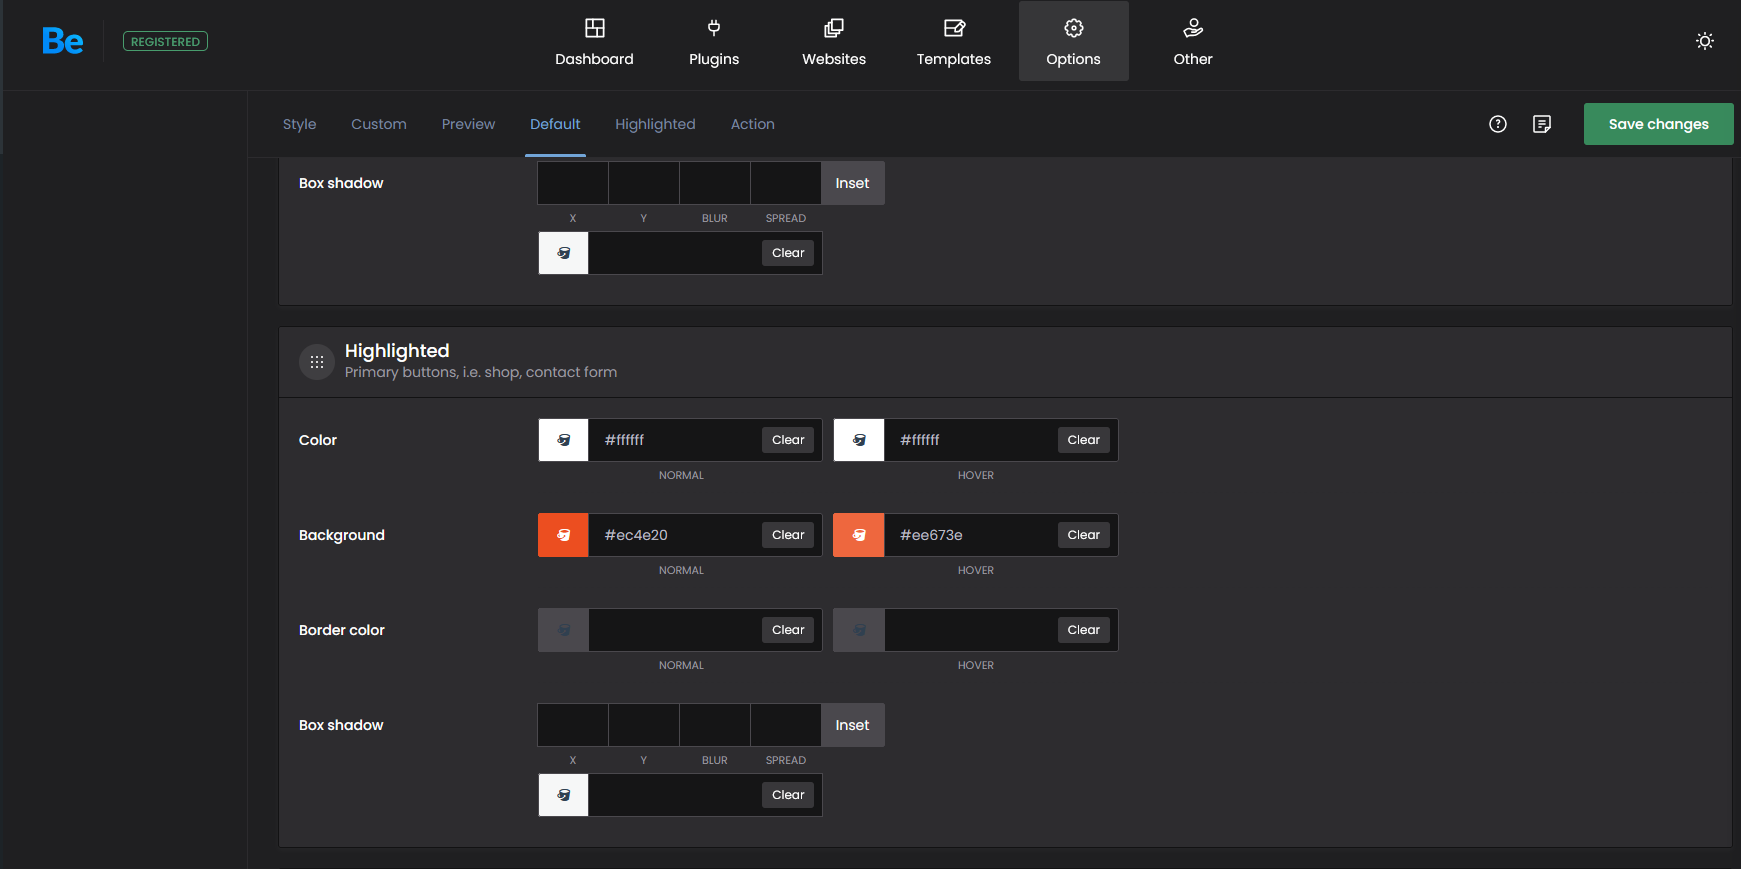The image size is (1741, 869).
Task: Select the Options section
Action: 1074,41
